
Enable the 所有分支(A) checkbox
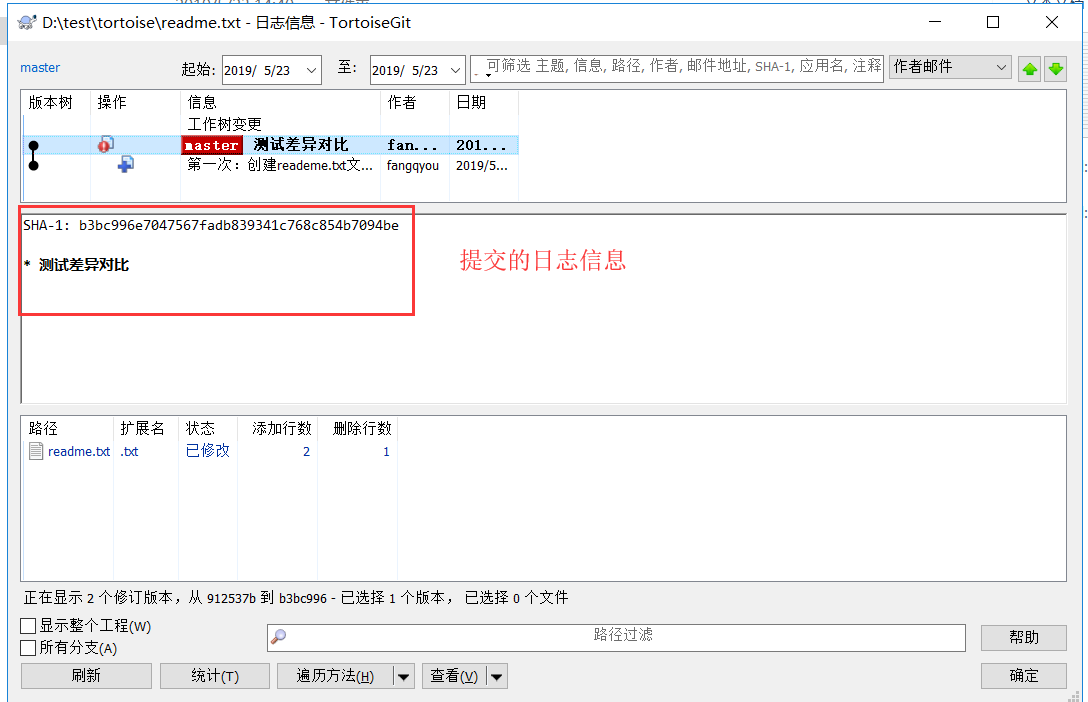[x=26, y=646]
